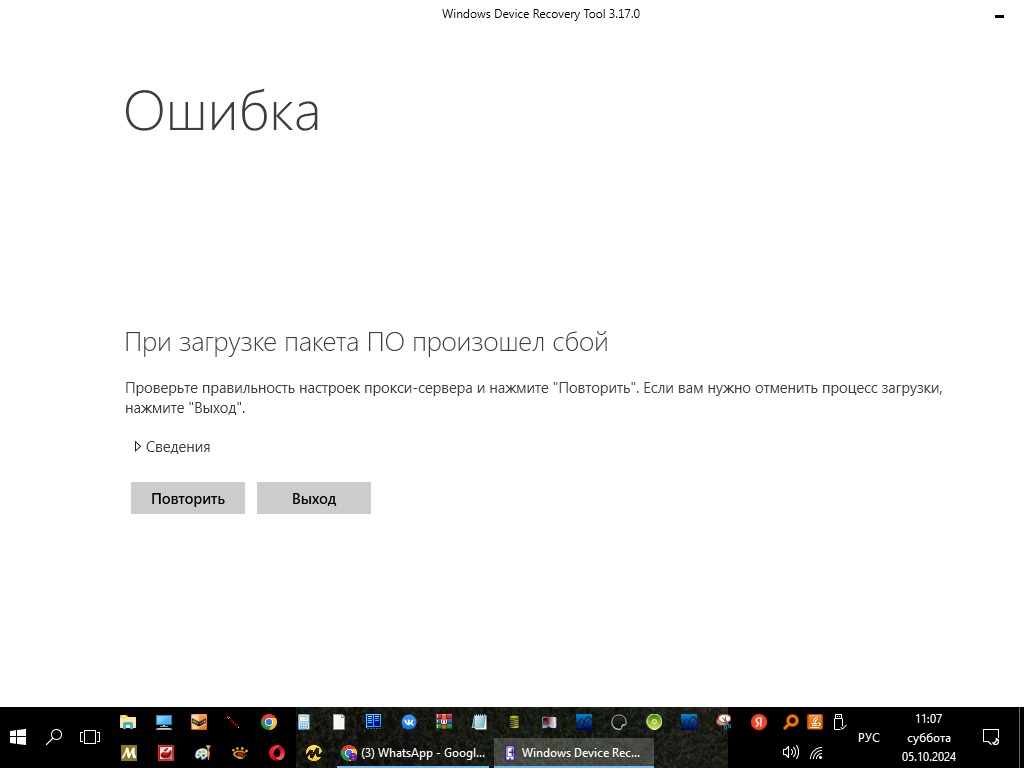
Task: Open the blue dual-panel file manager icon
Action: click(x=374, y=721)
